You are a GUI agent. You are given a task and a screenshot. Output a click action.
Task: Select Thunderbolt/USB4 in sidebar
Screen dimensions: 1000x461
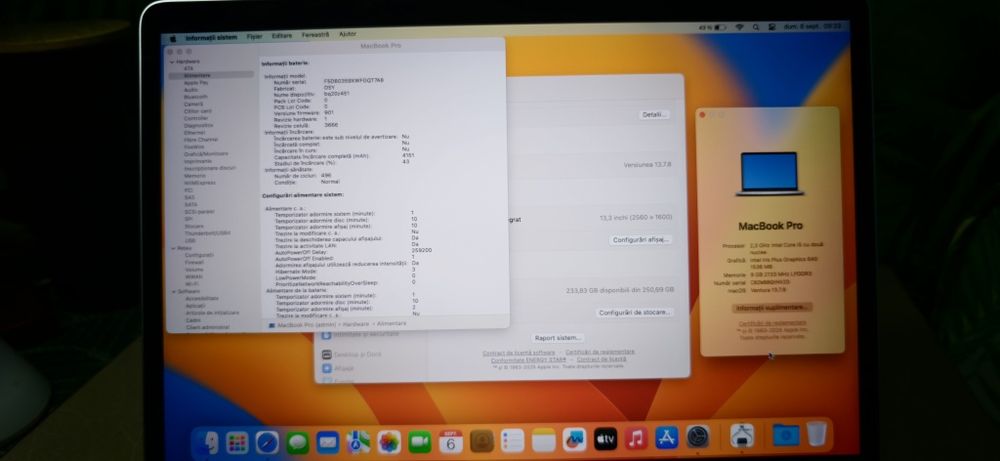208,233
